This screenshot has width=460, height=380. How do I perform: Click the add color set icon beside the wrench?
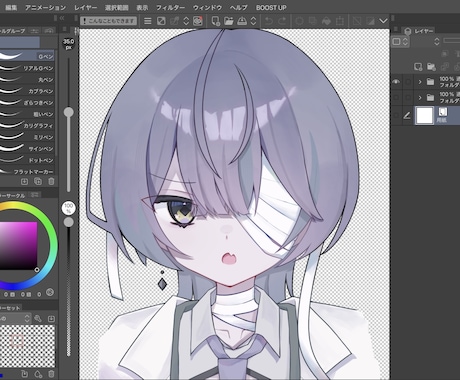click(51, 319)
